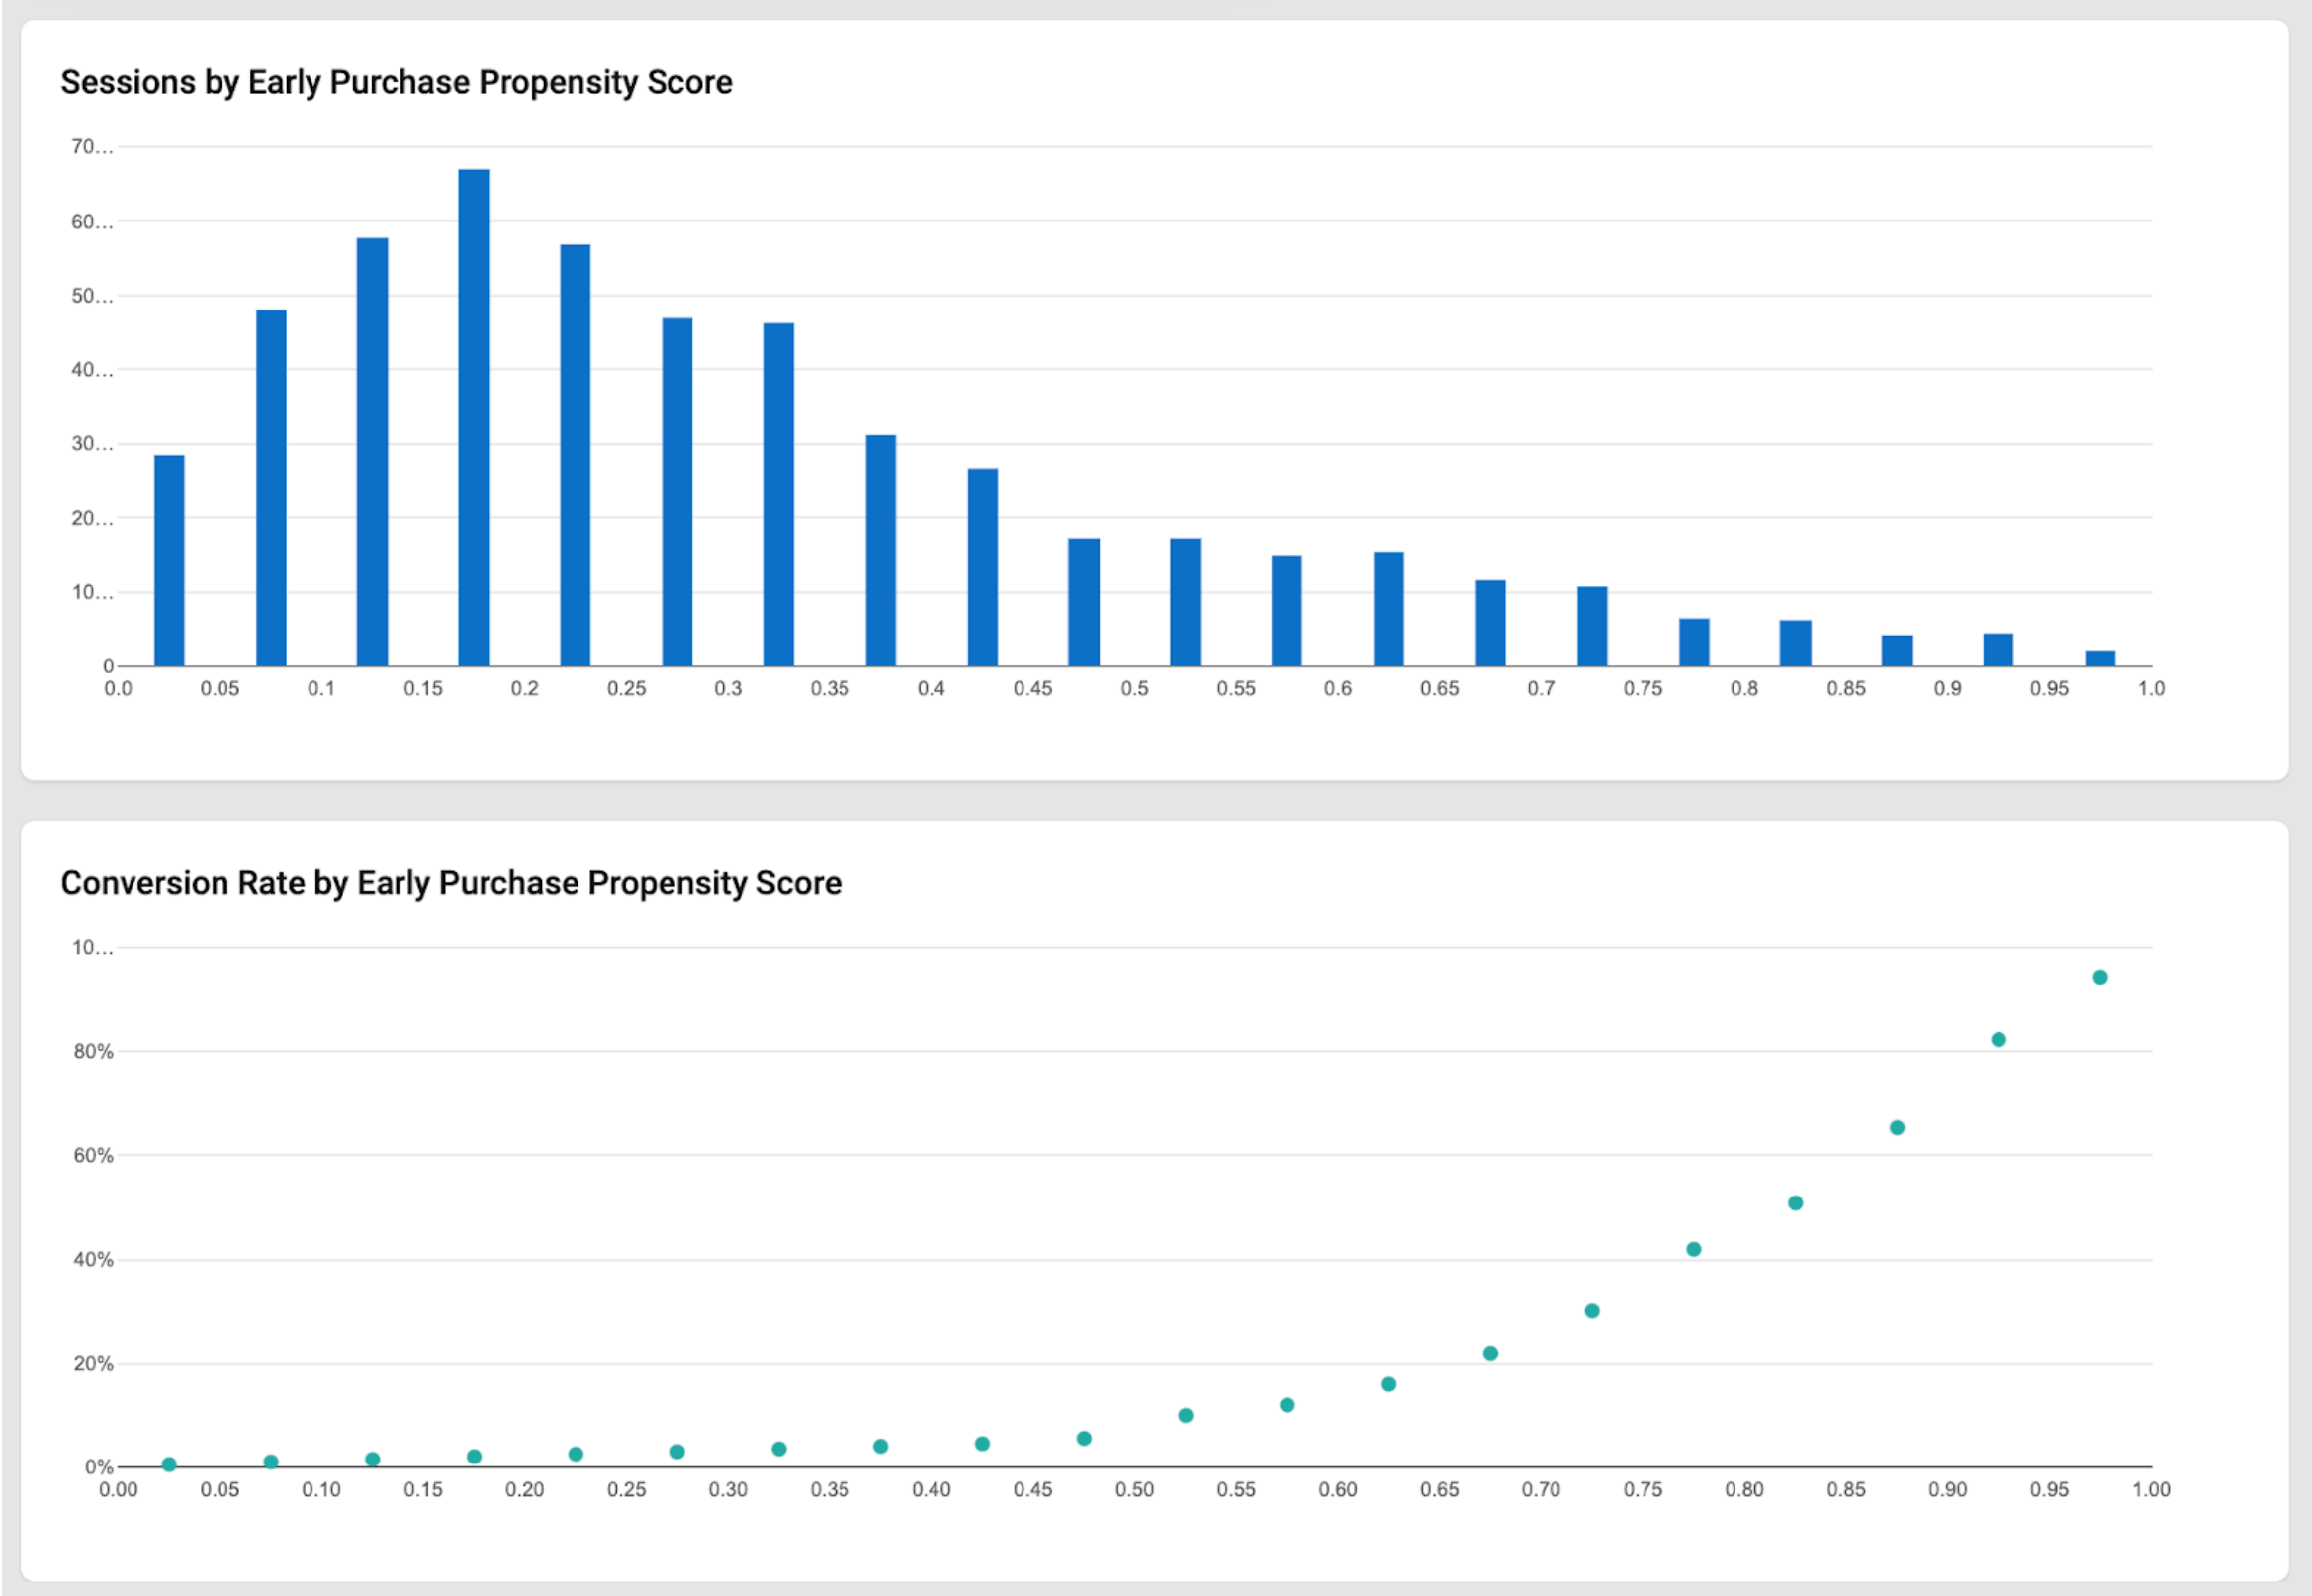Click the conversion dot between 0.70 and 0.75
Viewport: 2312px width, 1596px height.
(1592, 1311)
